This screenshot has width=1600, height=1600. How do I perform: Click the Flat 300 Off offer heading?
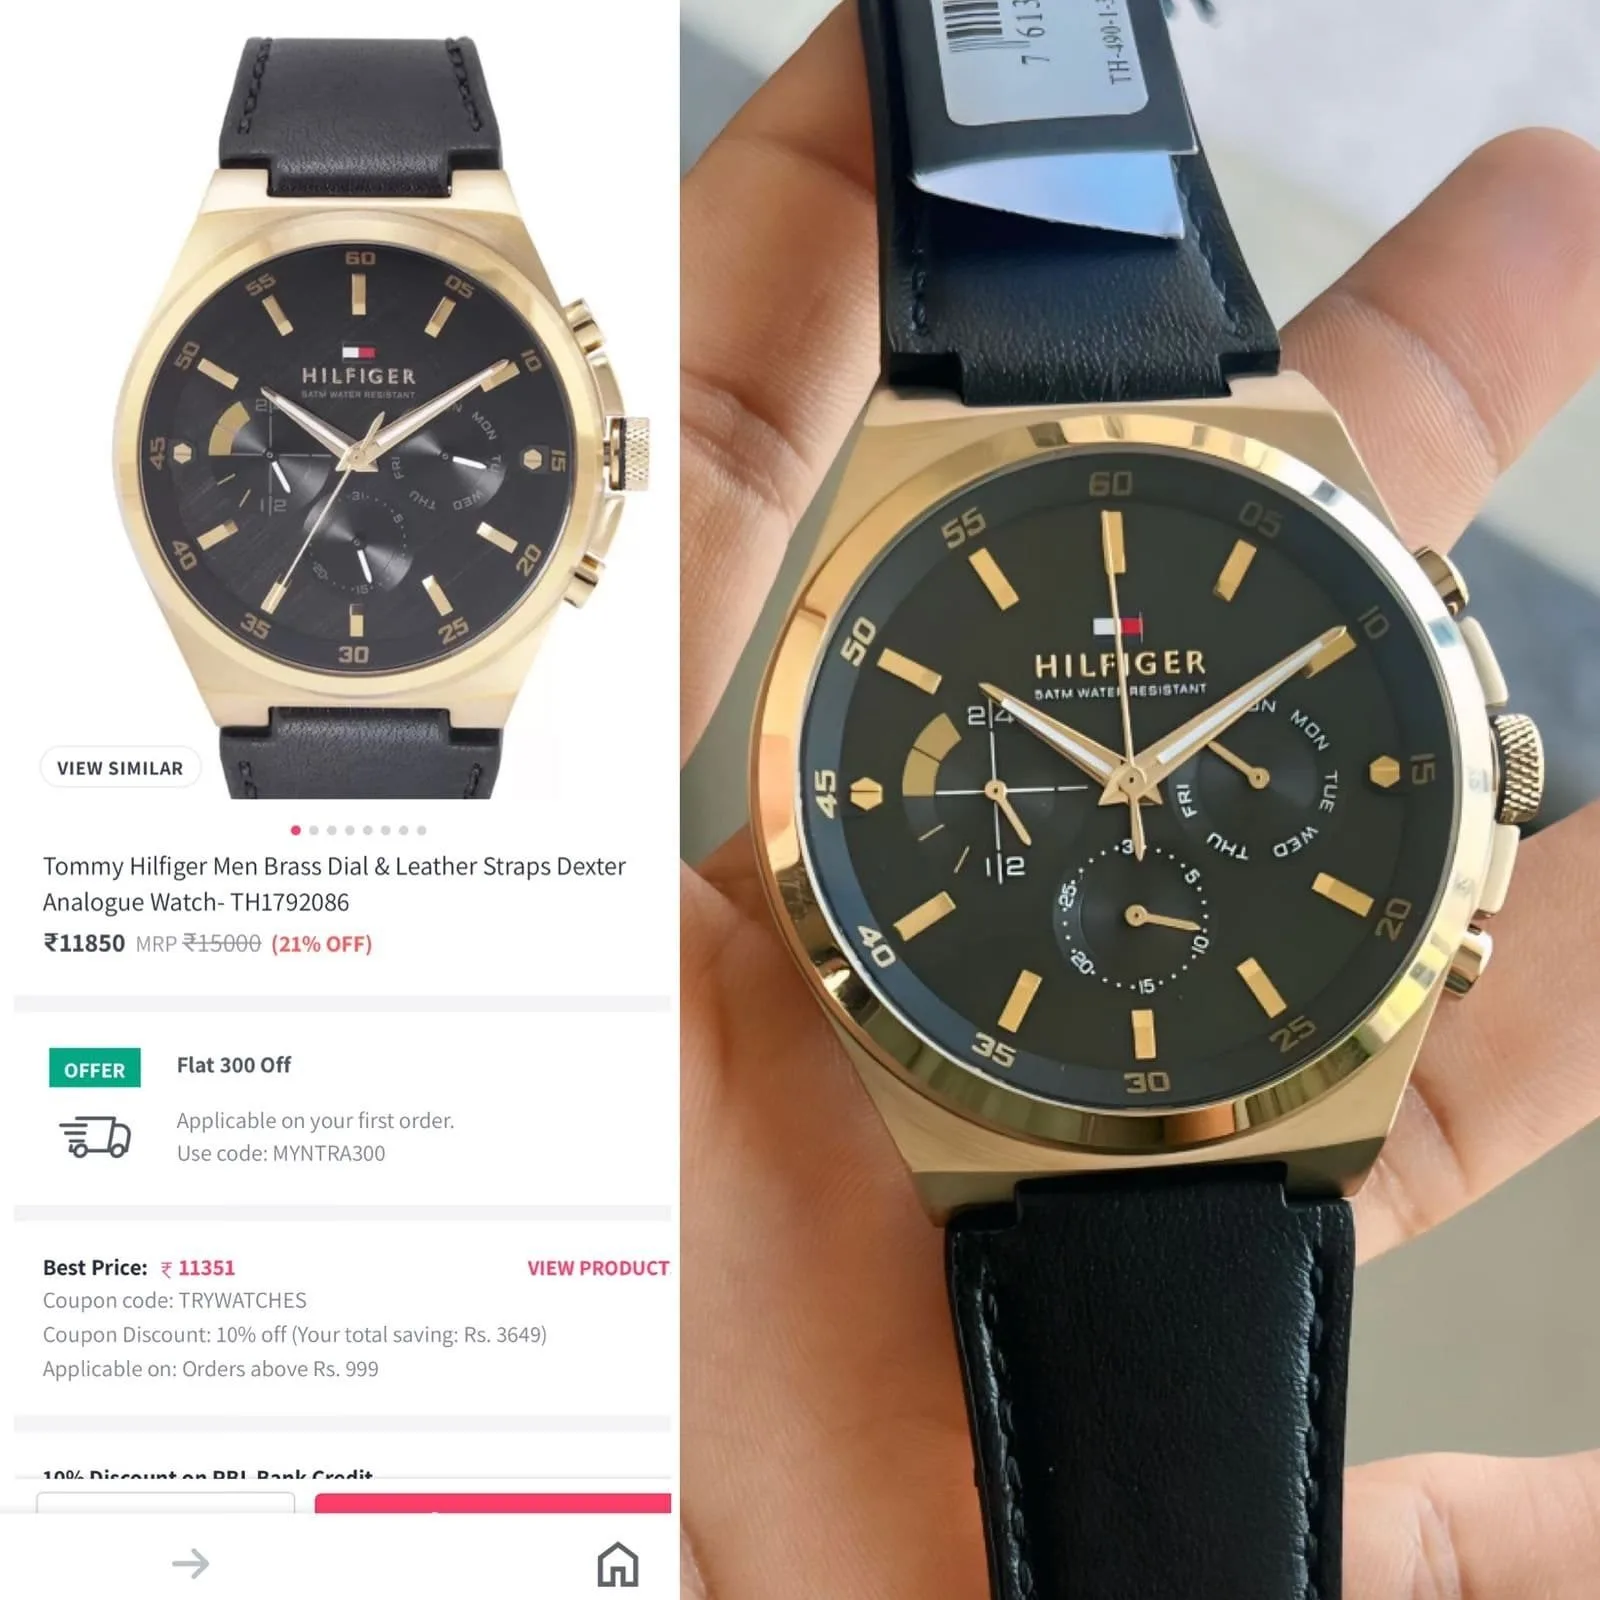coord(234,1065)
